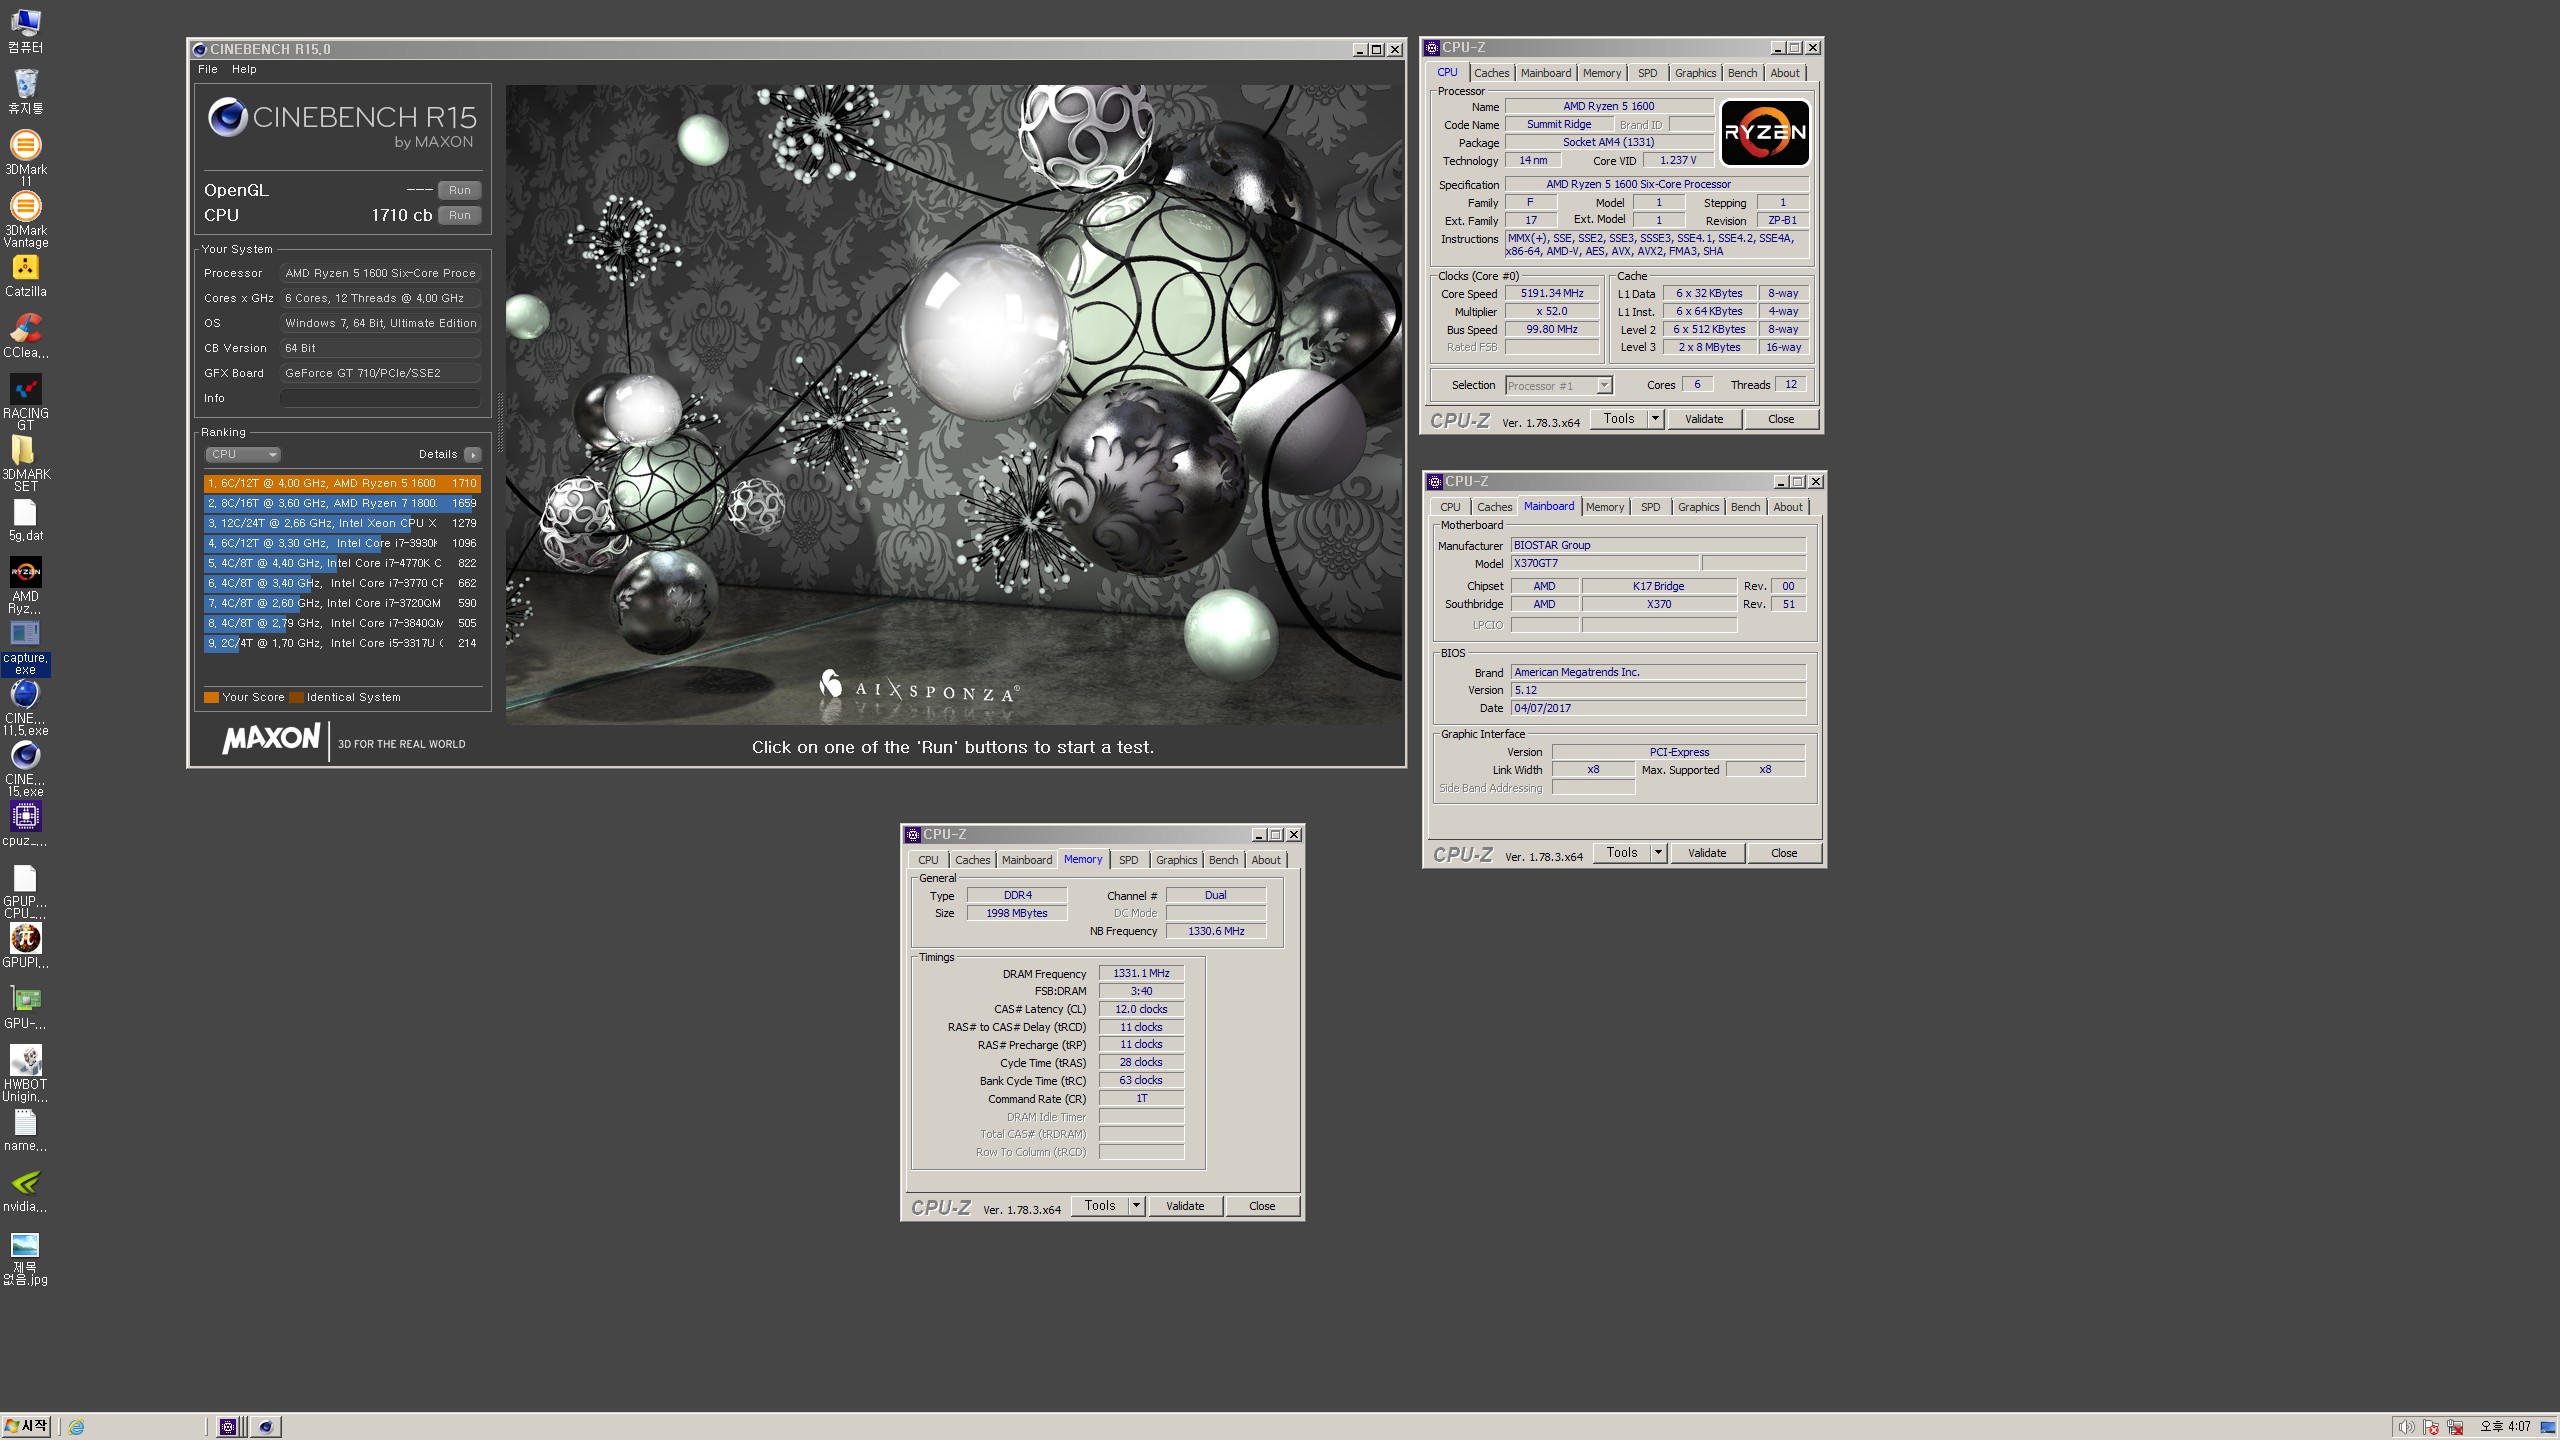Click the Core Speed value 5191.34 MHz

tap(1552, 293)
